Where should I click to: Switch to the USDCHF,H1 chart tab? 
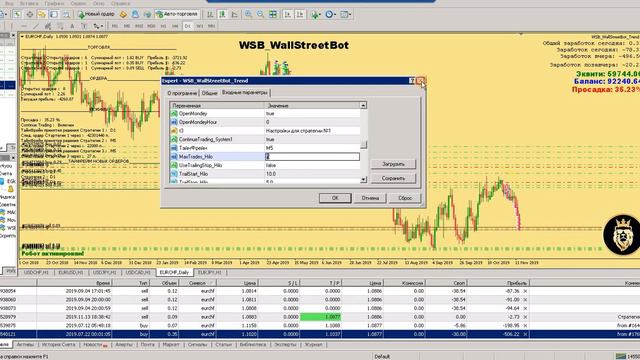pos(36,272)
